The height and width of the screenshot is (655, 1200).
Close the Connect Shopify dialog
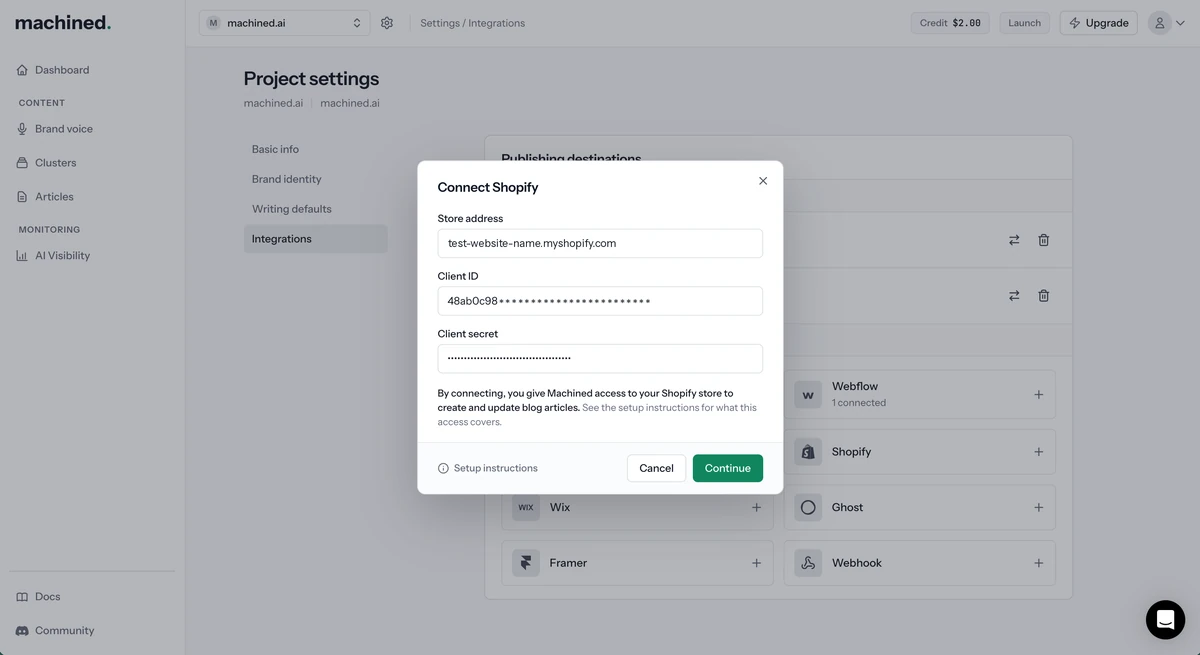763,181
